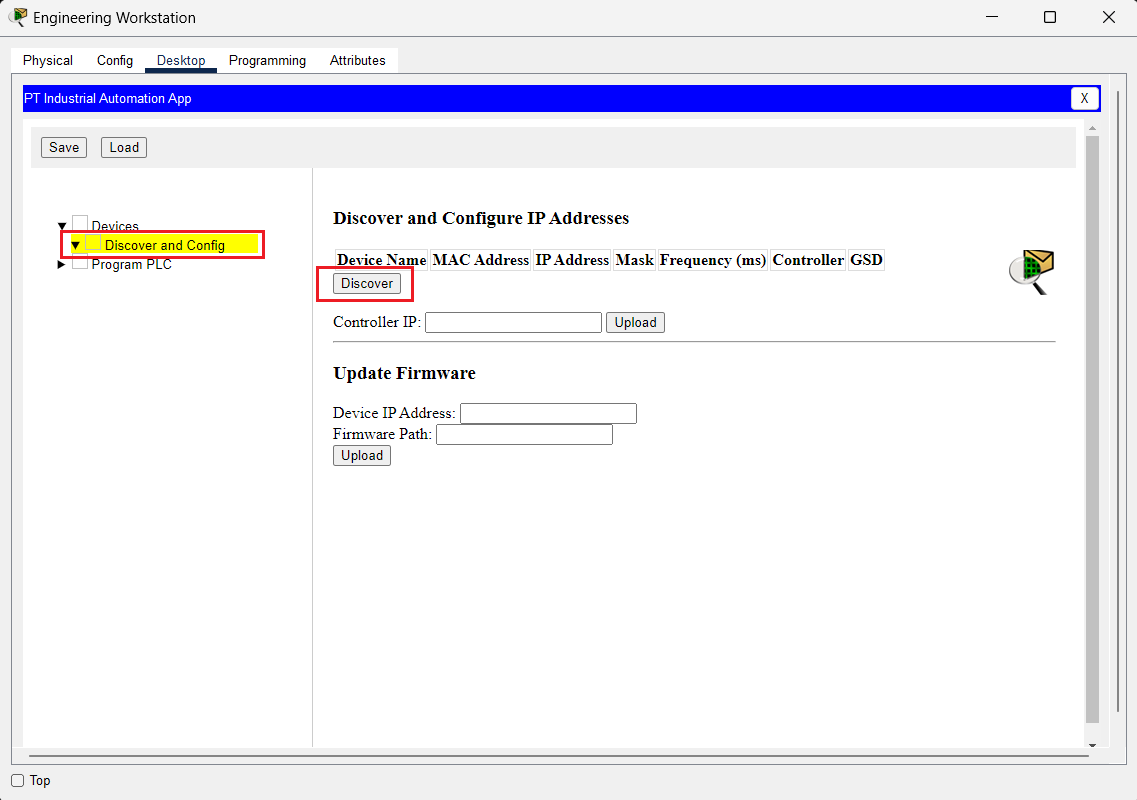
Task: Switch to the Physical tab
Action: coord(47,60)
